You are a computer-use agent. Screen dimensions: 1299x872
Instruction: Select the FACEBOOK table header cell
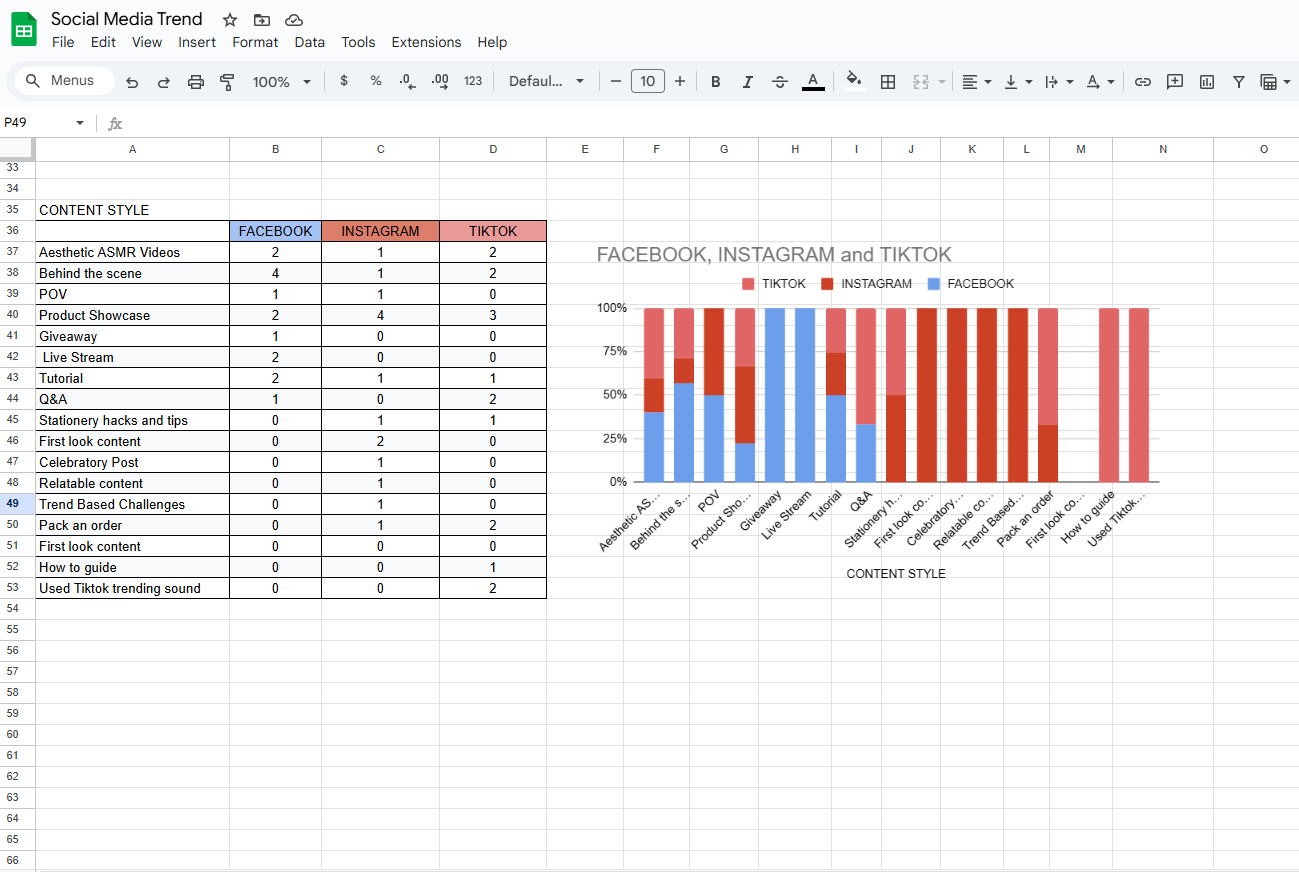tap(275, 231)
